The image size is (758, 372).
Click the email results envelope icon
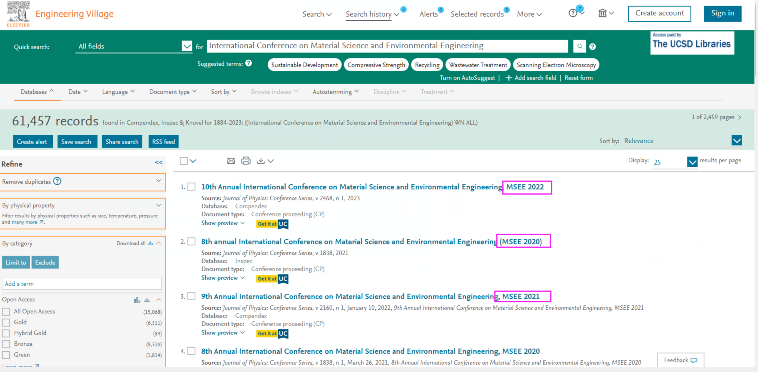[231, 161]
